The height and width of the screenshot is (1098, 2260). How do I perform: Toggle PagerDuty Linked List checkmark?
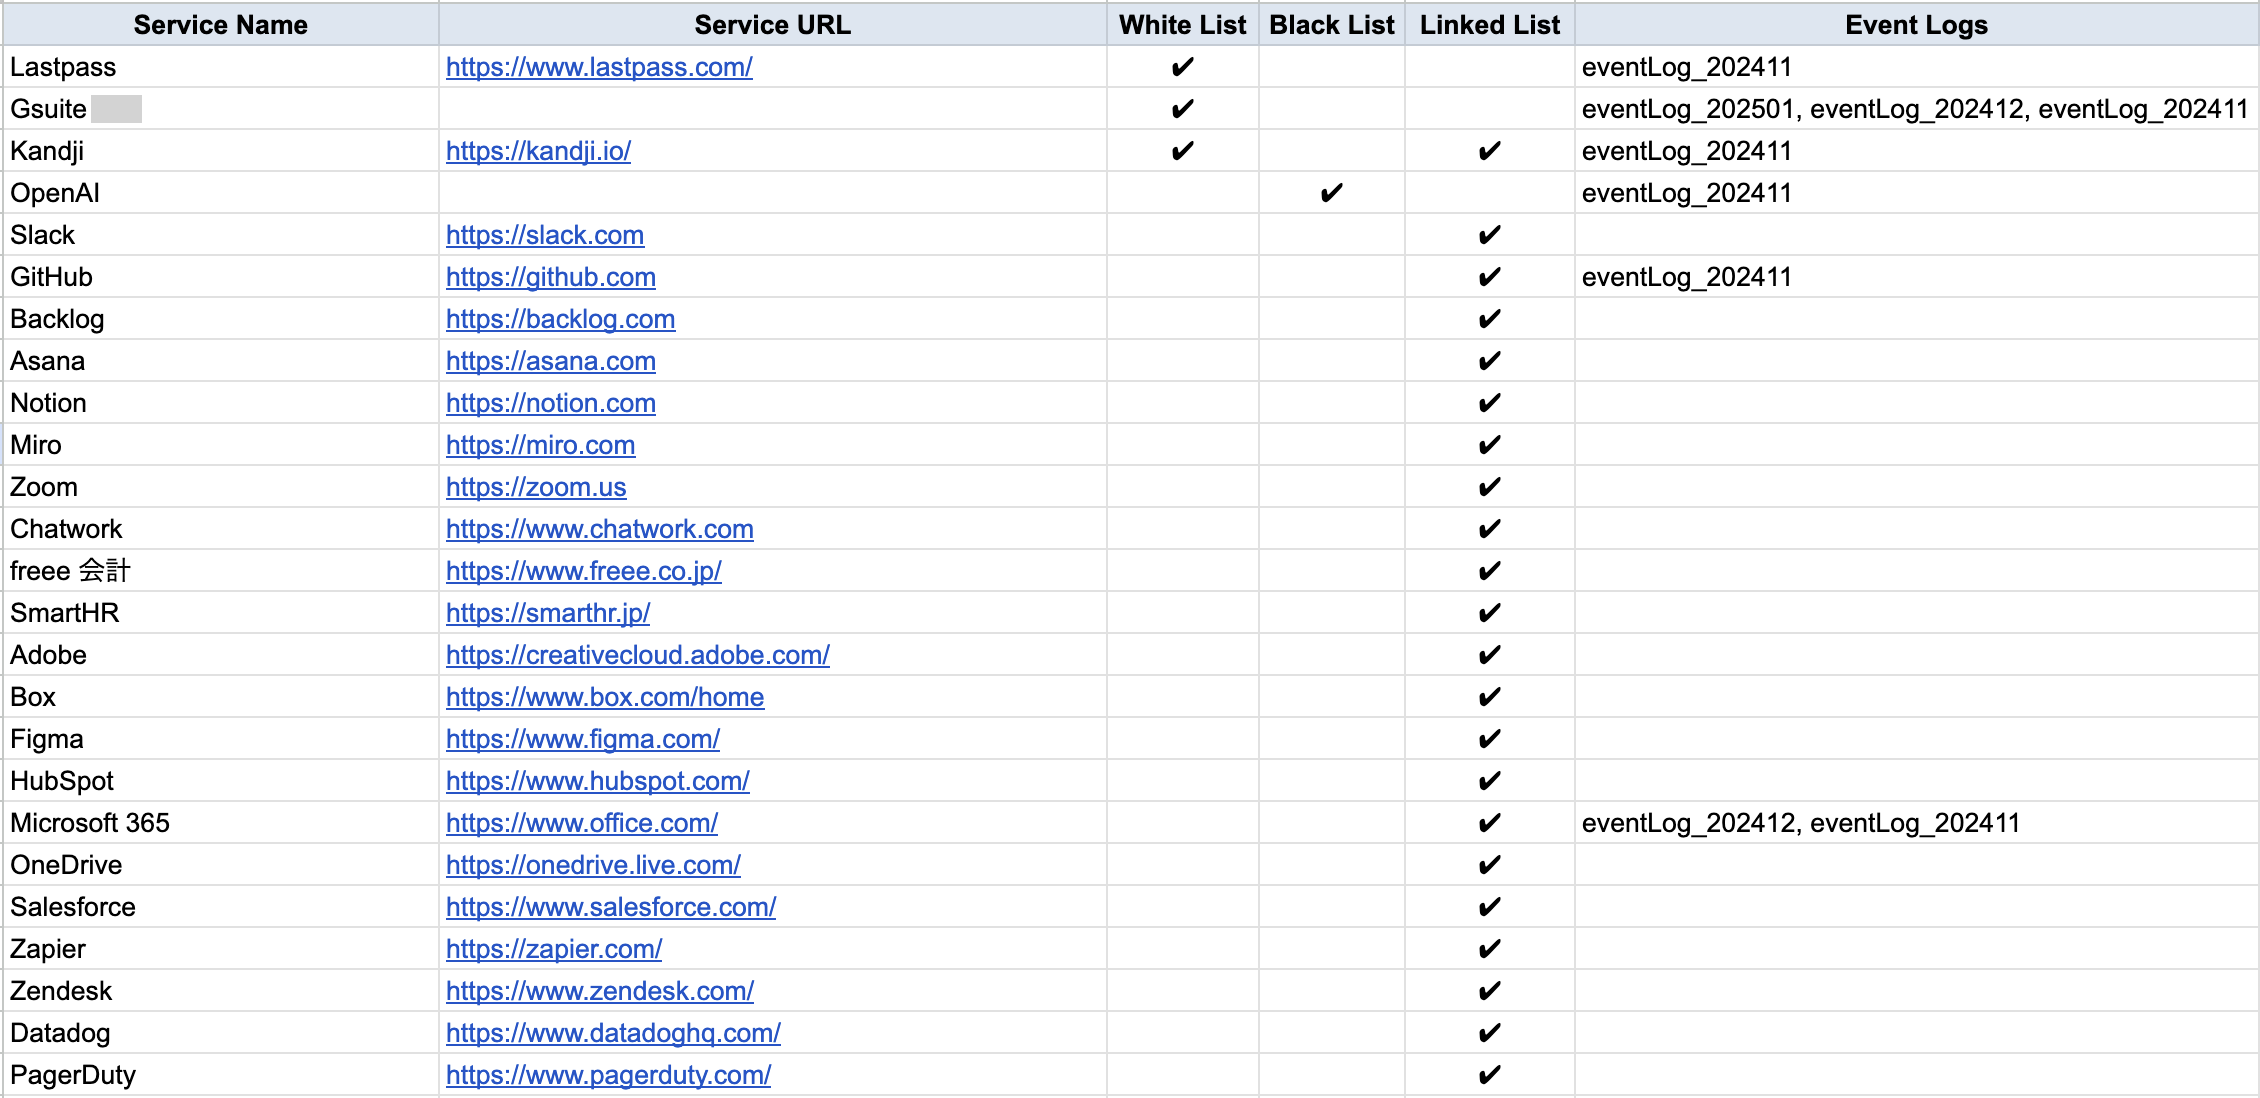point(1489,1075)
